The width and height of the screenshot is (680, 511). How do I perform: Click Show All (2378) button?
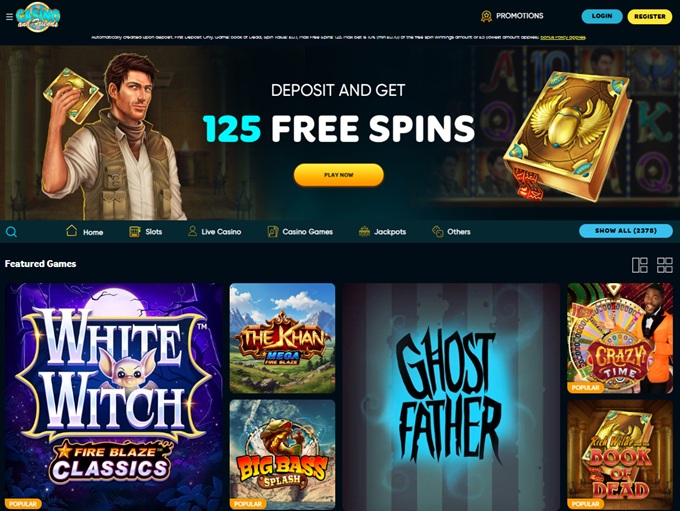[626, 231]
